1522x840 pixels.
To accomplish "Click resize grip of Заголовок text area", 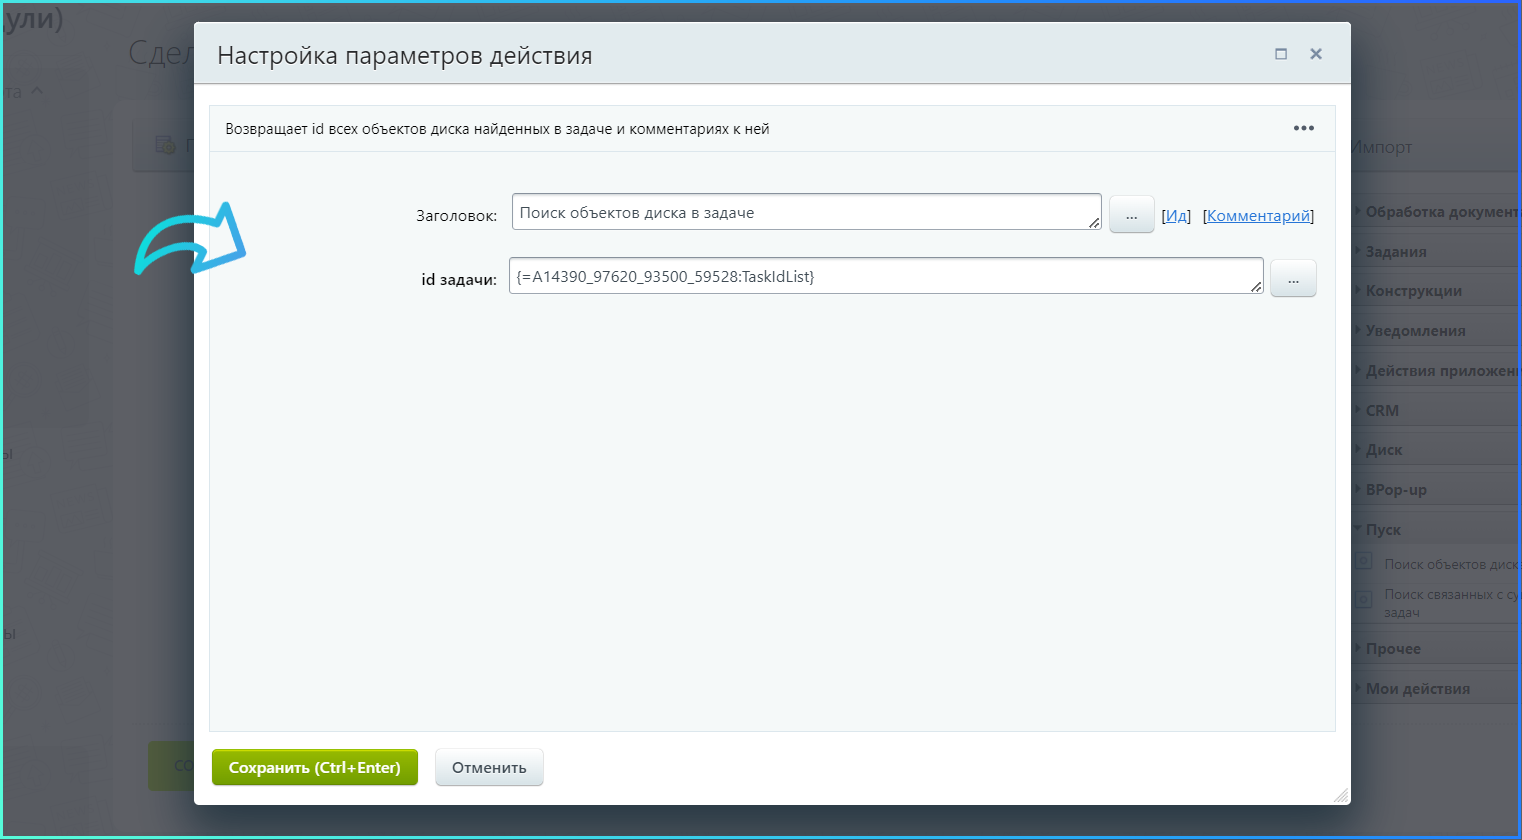I will 1094,223.
